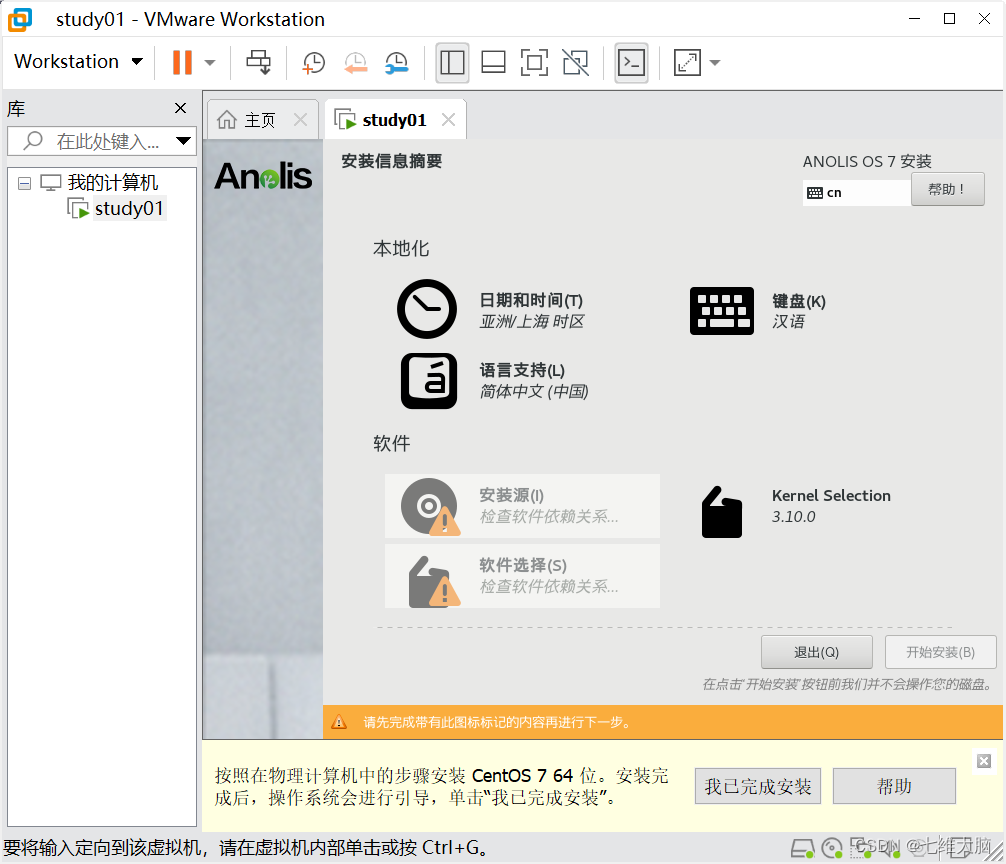Open Keyboard settings icon

722,311
